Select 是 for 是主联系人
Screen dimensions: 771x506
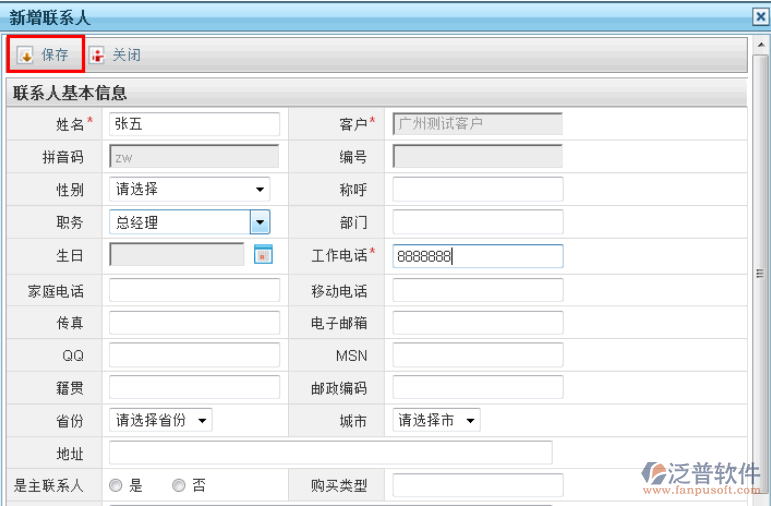116,486
